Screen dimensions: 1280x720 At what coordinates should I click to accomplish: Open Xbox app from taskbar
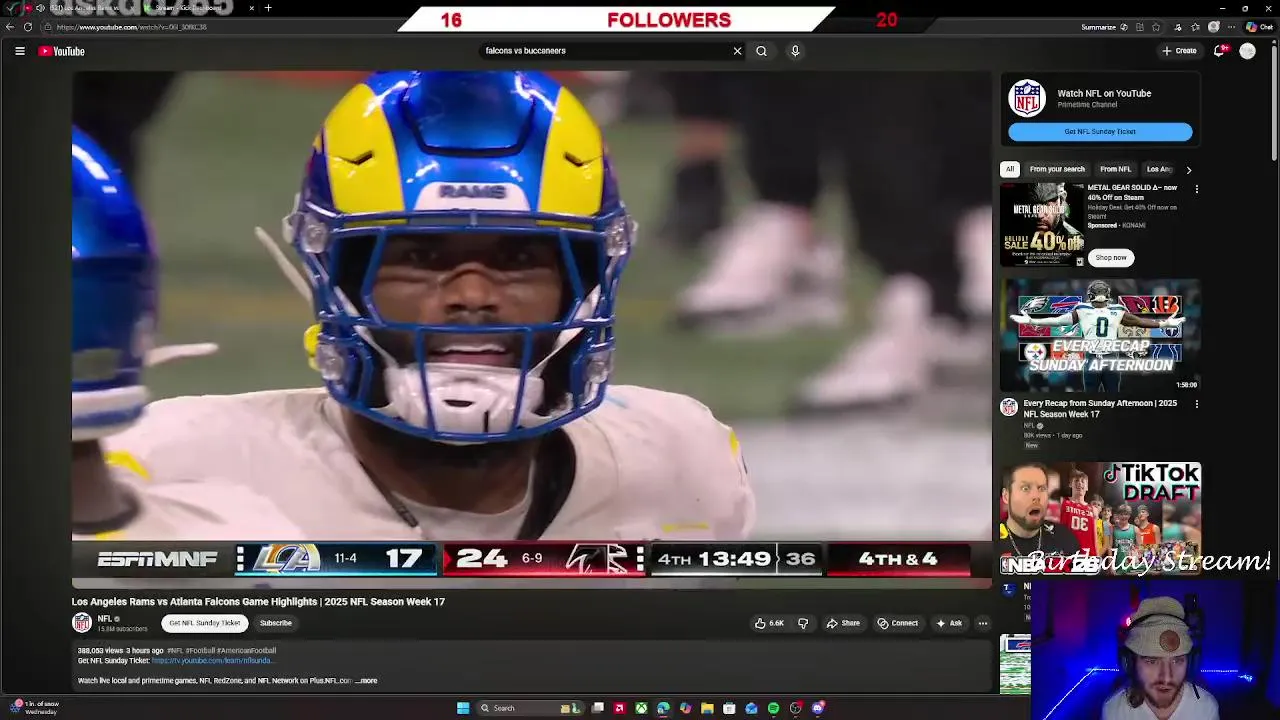point(641,708)
